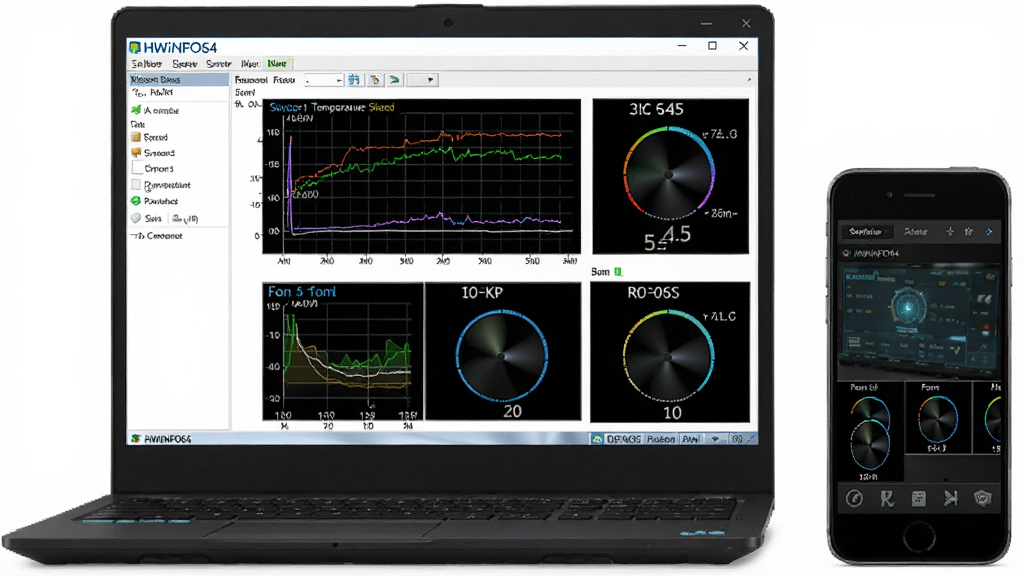Tap the phone's round home button

(x=919, y=537)
